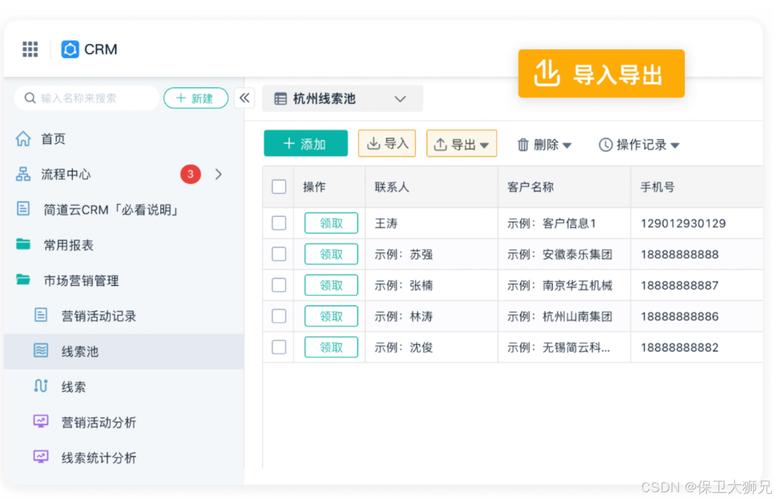Screen dimensions: 774x500
Task: Click the clock icon of 操作记录
Action: pos(606,145)
